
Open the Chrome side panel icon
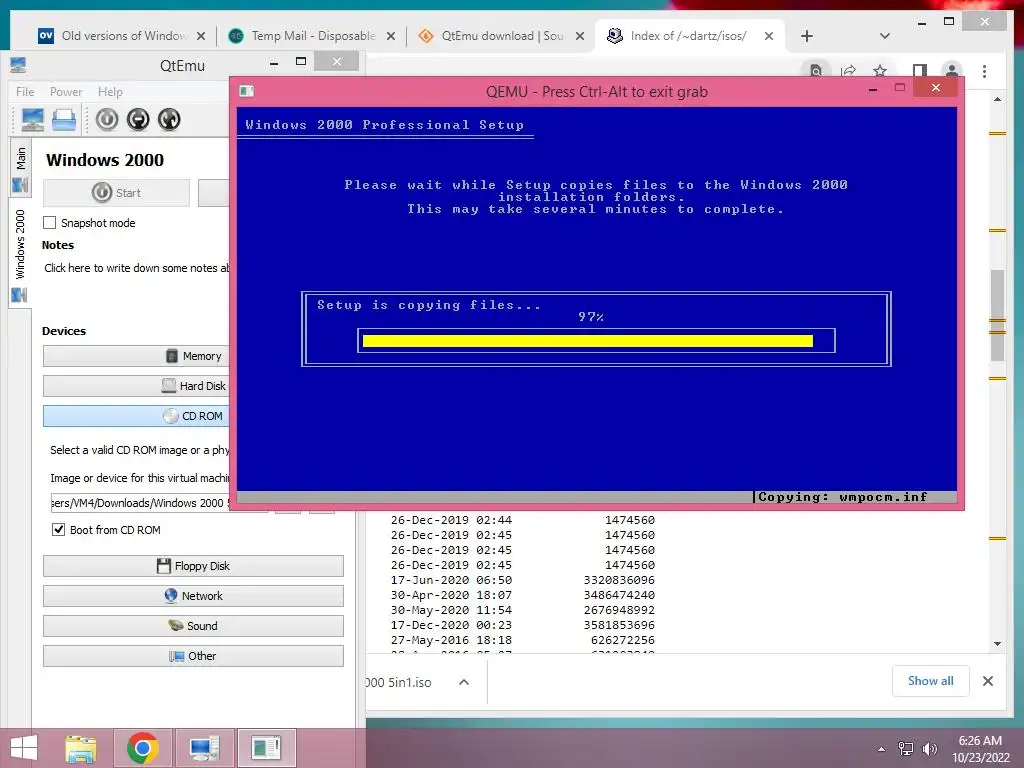coord(920,71)
